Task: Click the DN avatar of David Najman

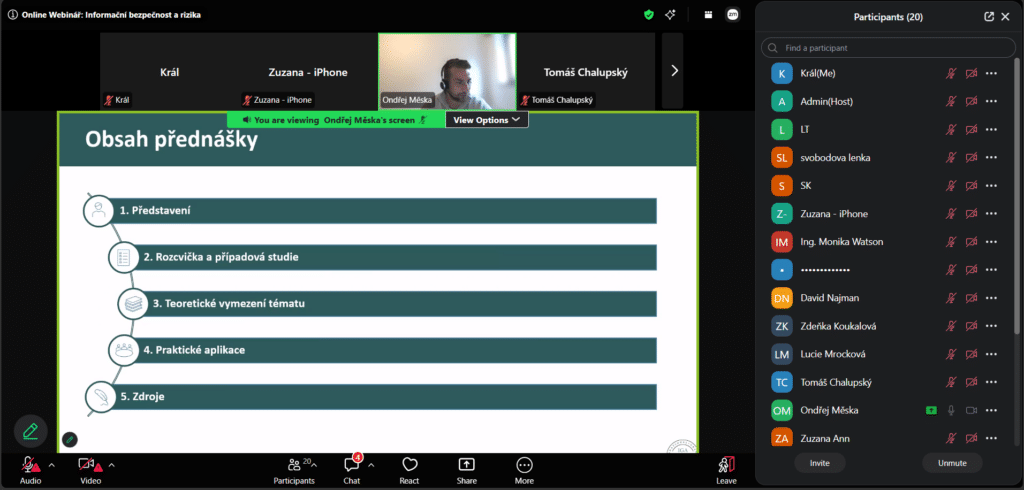Action: (x=782, y=298)
